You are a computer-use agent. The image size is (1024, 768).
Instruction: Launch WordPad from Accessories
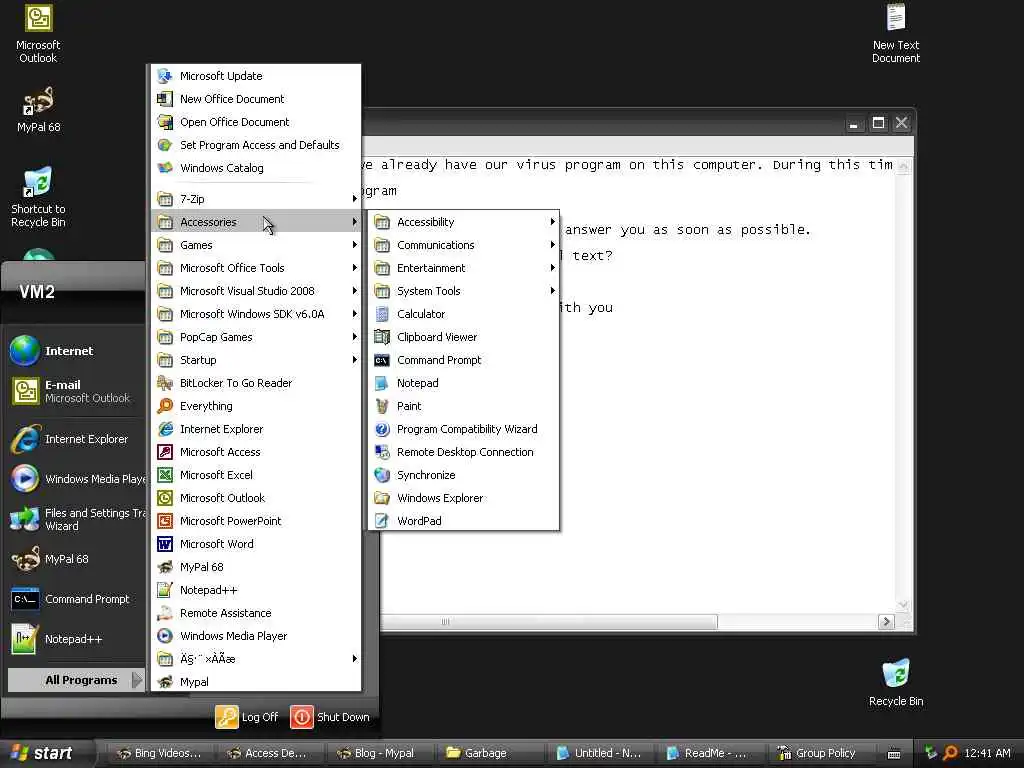[463, 520]
